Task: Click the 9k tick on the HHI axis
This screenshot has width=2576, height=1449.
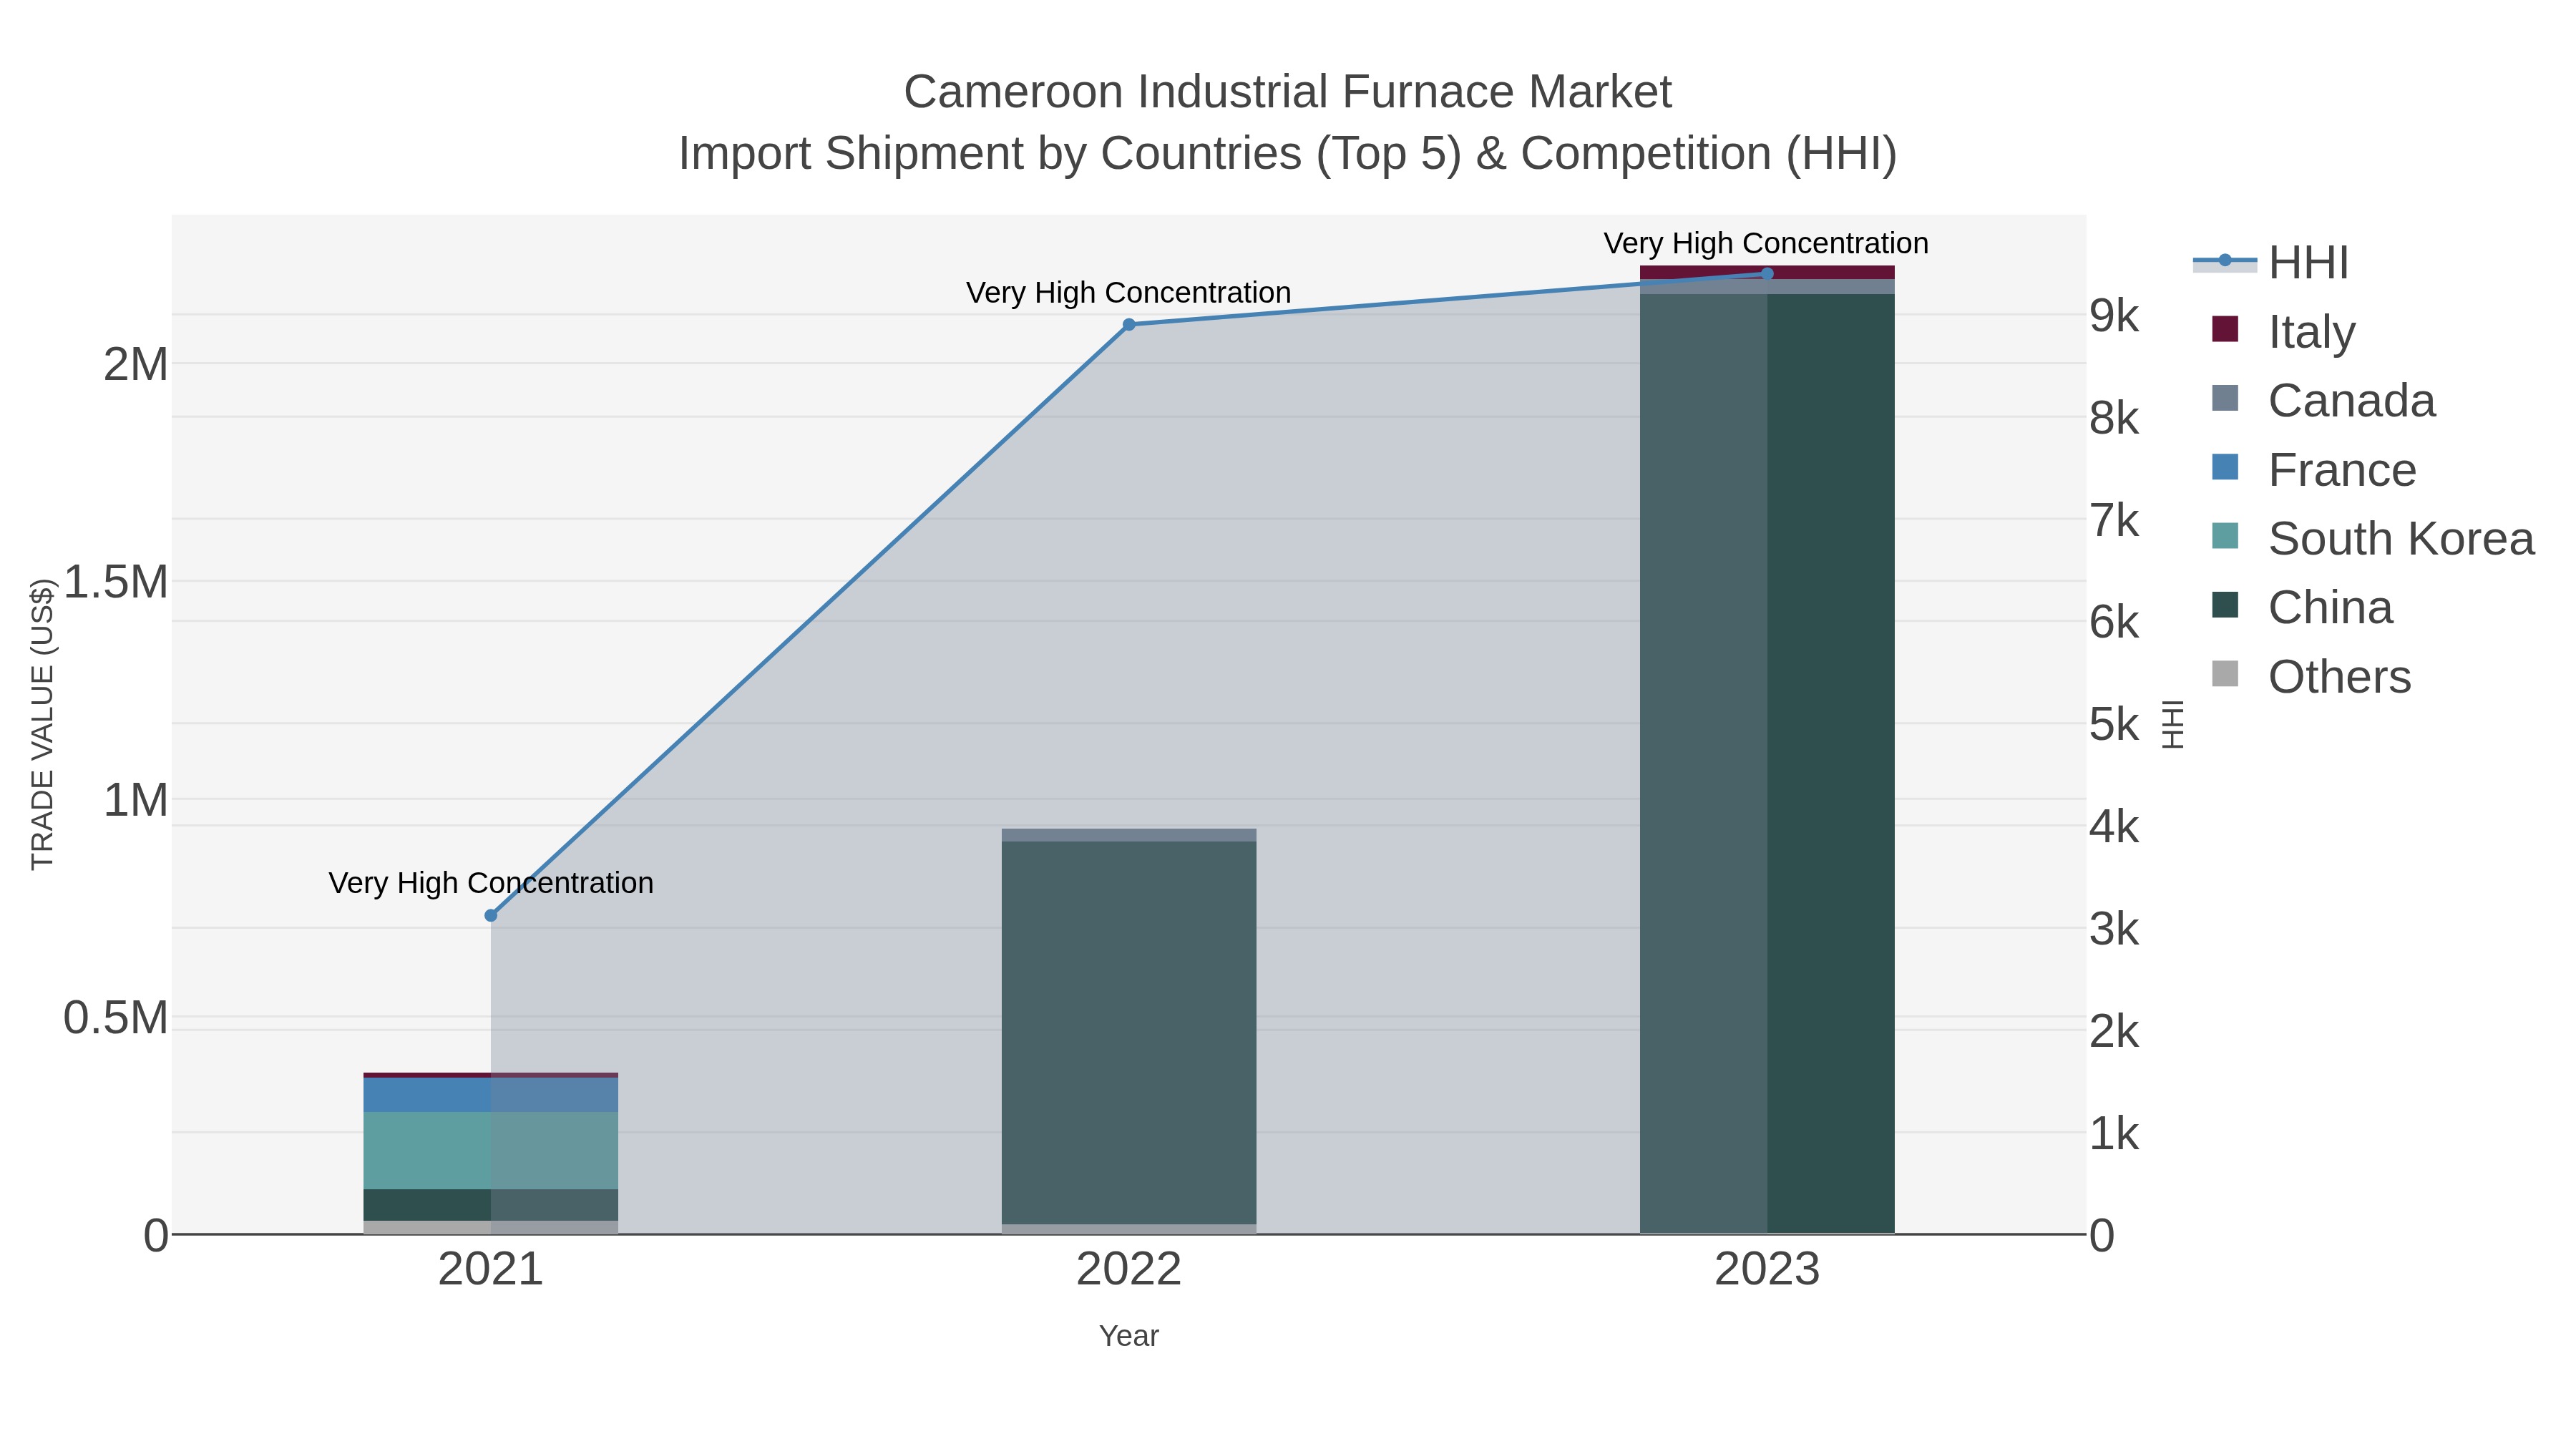Action: (x=2114, y=316)
